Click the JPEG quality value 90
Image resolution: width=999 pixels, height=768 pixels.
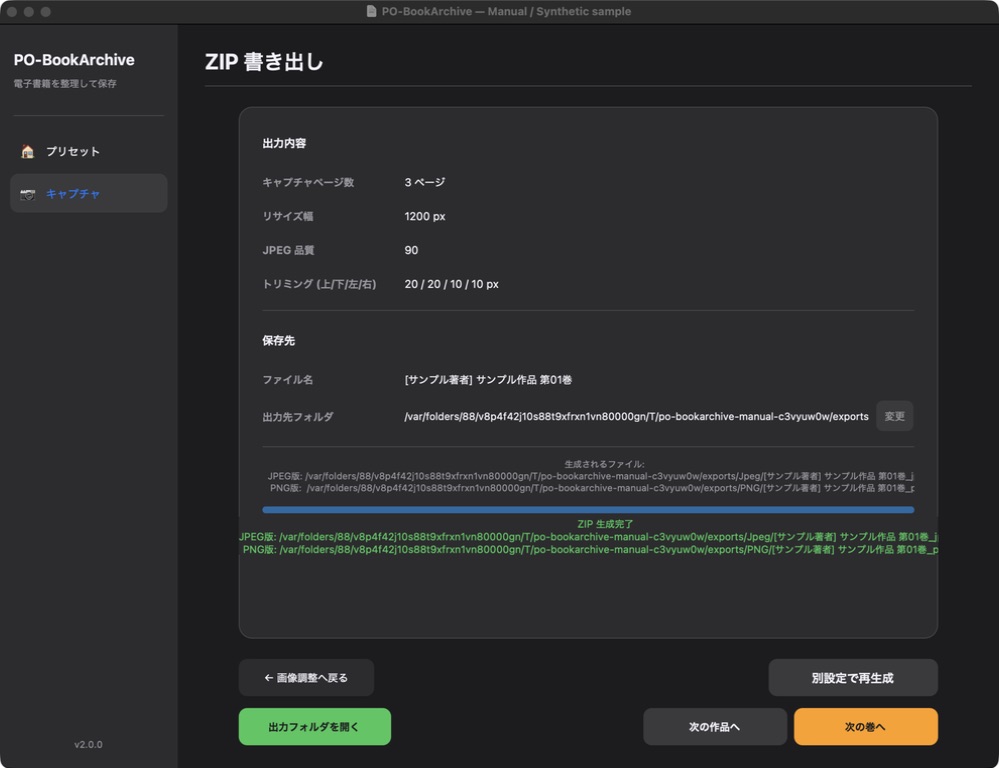pyautogui.click(x=411, y=250)
